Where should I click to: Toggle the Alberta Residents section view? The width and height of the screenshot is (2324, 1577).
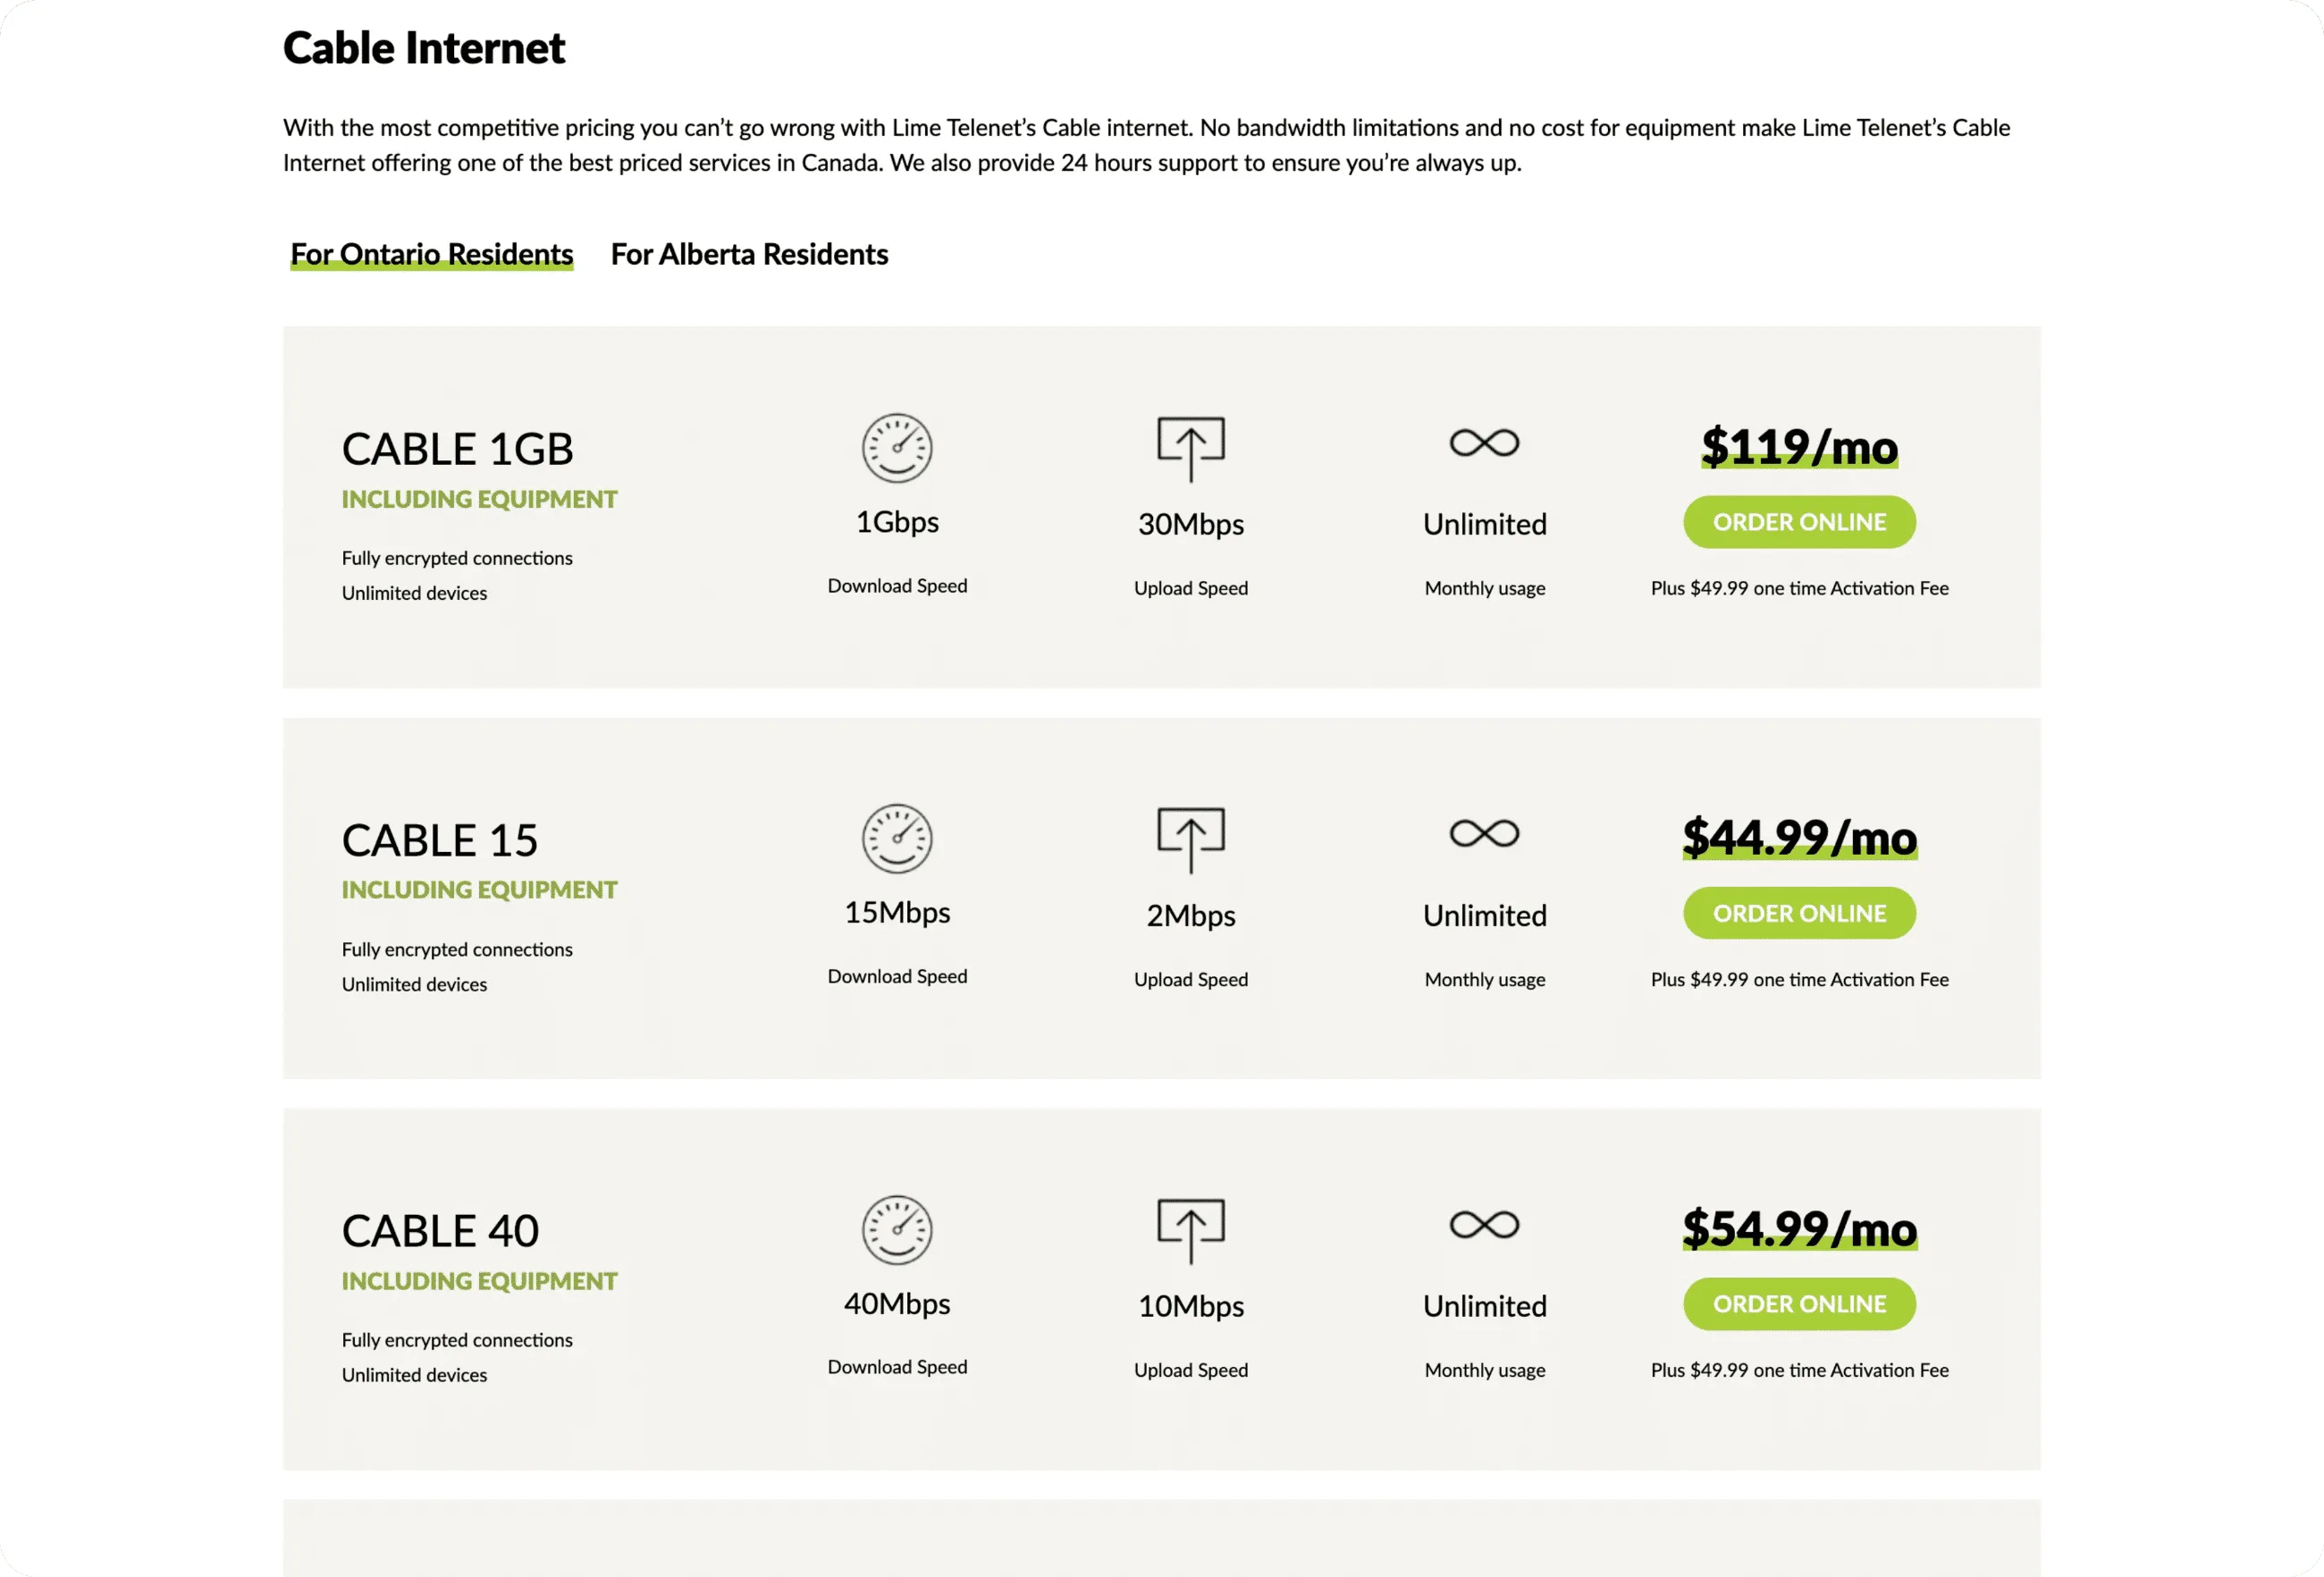click(x=749, y=252)
